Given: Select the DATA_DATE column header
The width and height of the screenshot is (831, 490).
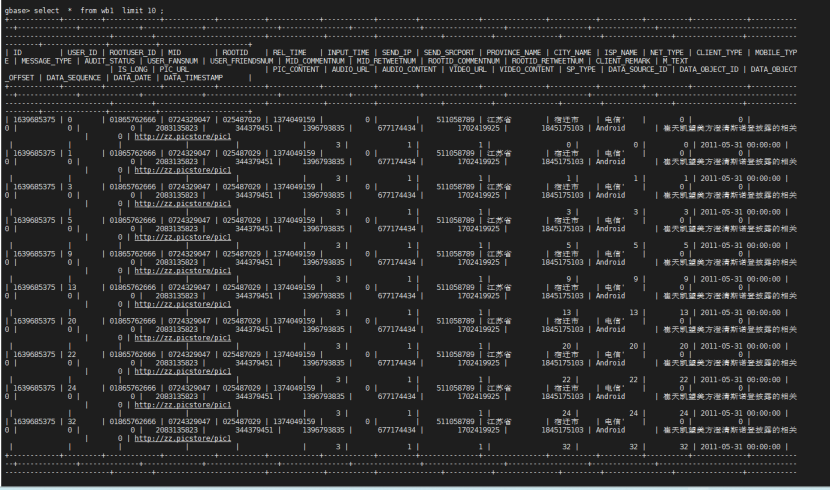Looking at the screenshot, I should (x=132, y=78).
